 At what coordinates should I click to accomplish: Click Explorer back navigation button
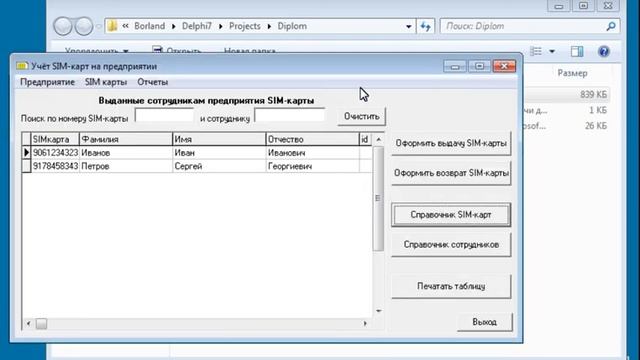[x=63, y=26]
